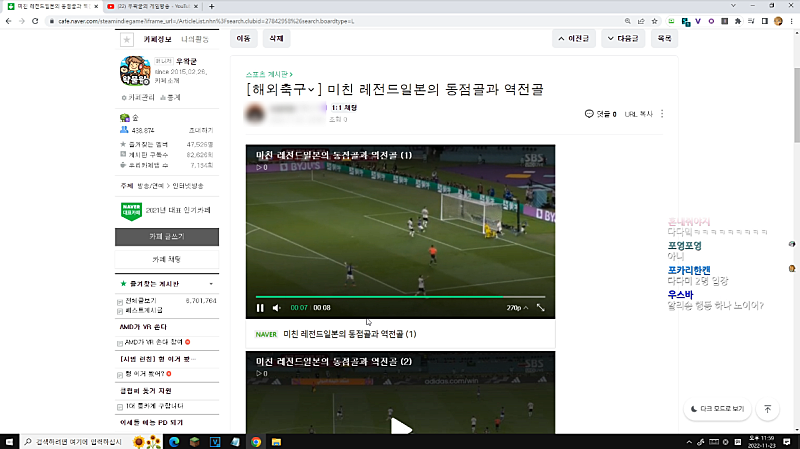Image resolution: width=800 pixels, height=449 pixels.
Task: Go back in the browser
Action: tap(8, 21)
